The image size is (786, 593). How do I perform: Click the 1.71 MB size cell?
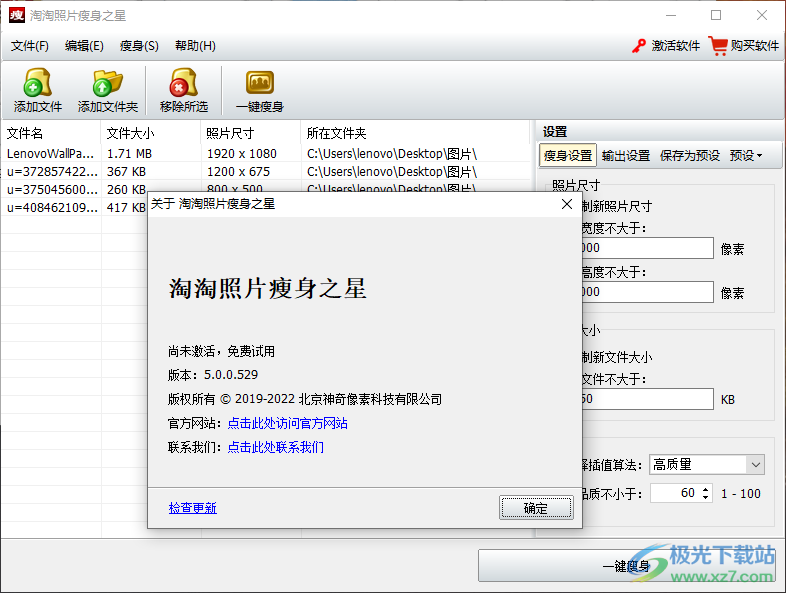[129, 153]
